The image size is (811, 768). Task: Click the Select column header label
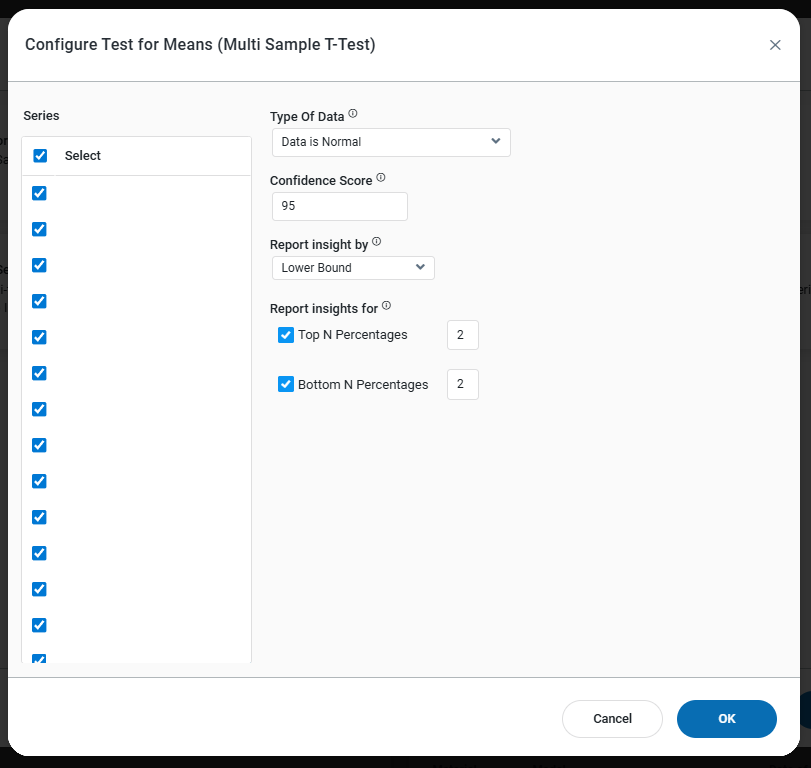coord(83,156)
